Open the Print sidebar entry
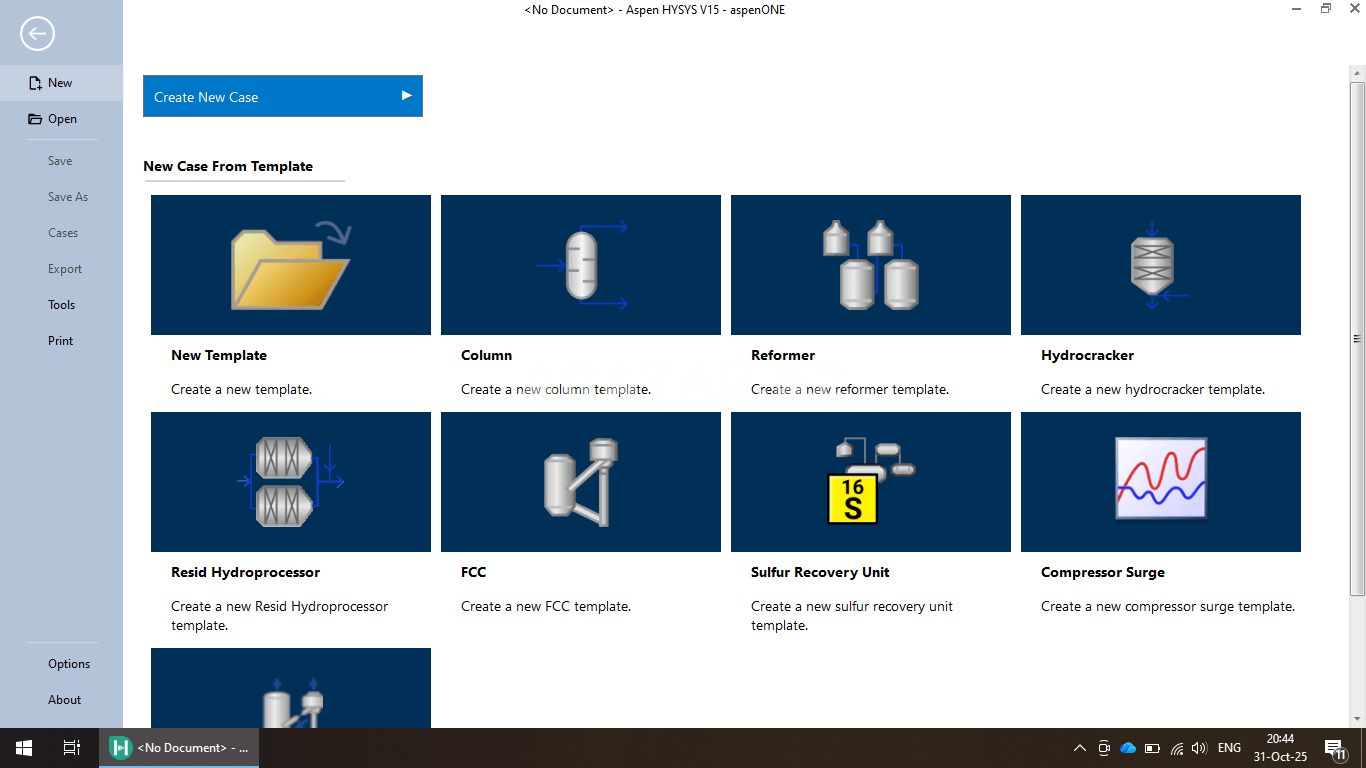Image resolution: width=1366 pixels, height=768 pixels. [60, 341]
